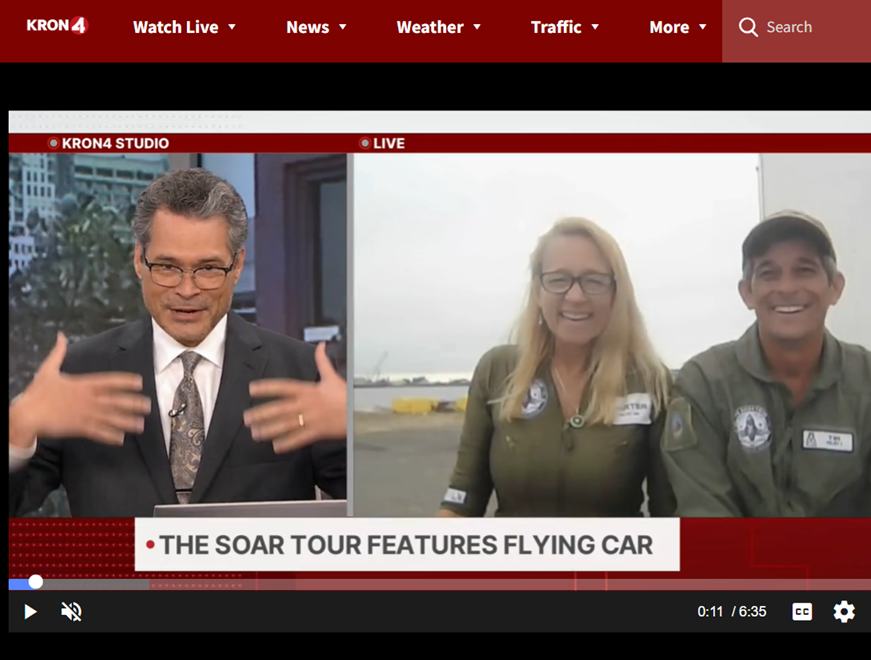871x660 pixels.
Task: Unmute the video with the speaker icon
Action: [70, 611]
